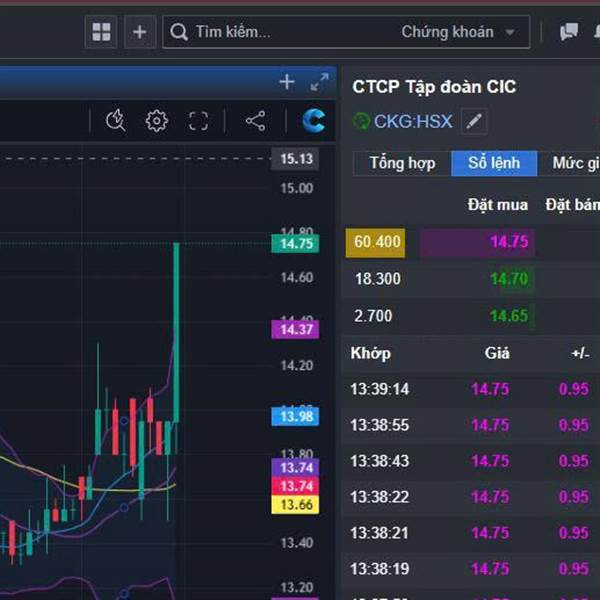This screenshot has width=600, height=600.
Task: Click the green 14.75 current price label
Action: tap(295, 244)
